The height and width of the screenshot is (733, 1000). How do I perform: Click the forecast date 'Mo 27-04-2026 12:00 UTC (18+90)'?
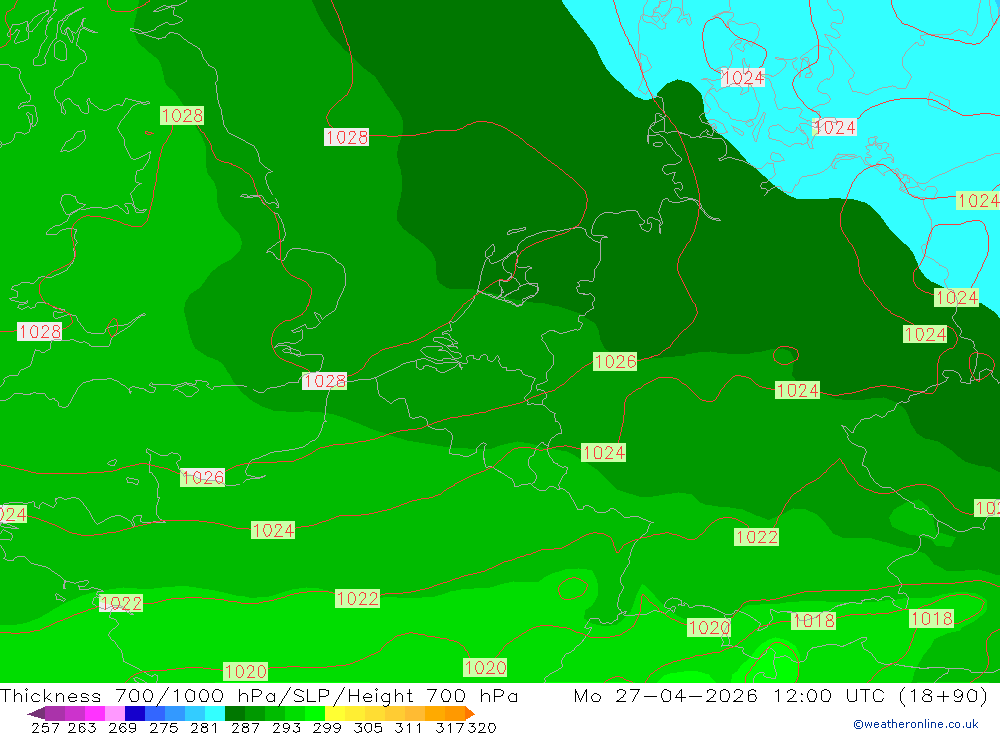point(781,695)
